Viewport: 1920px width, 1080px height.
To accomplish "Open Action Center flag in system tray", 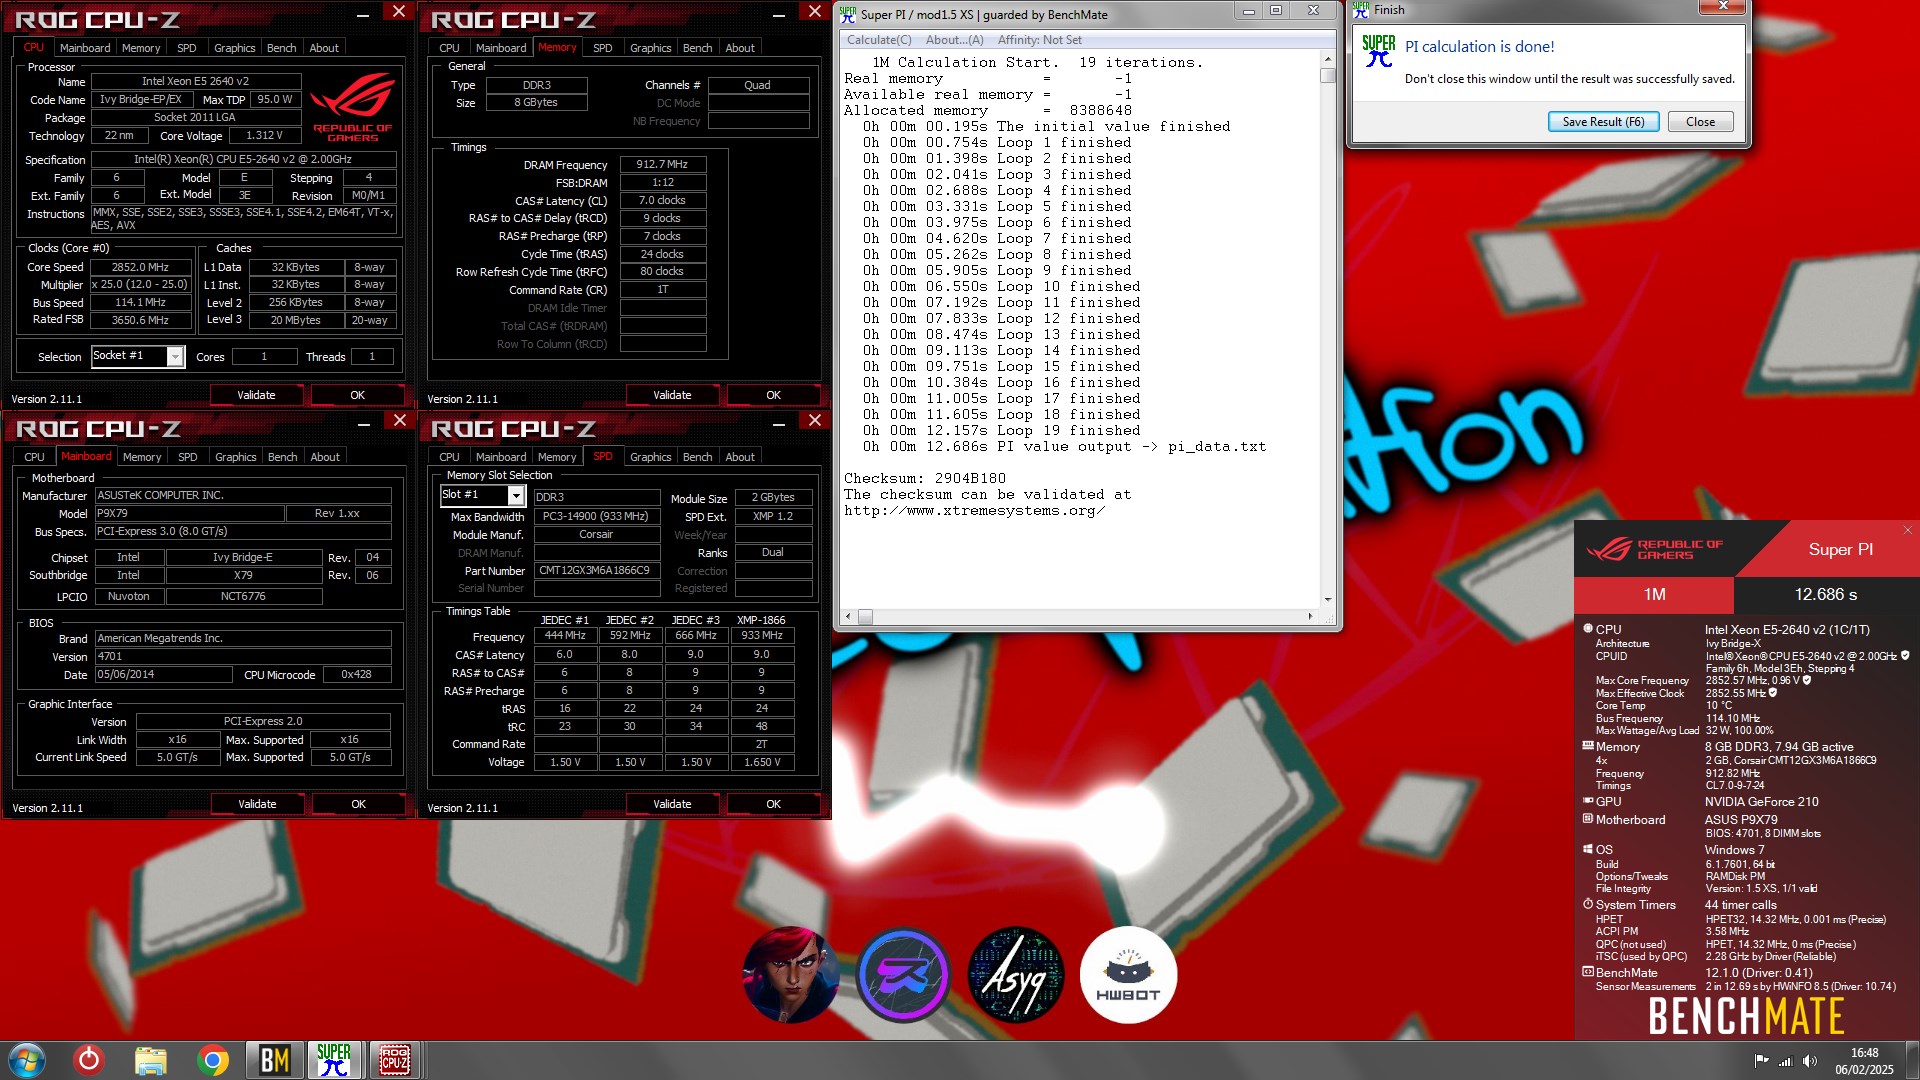I will [1761, 1061].
